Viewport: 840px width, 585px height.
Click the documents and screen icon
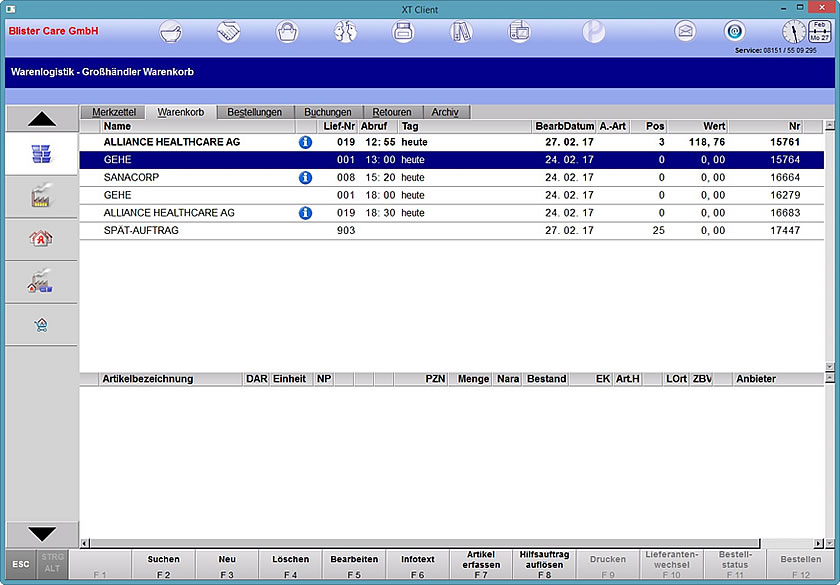[519, 32]
